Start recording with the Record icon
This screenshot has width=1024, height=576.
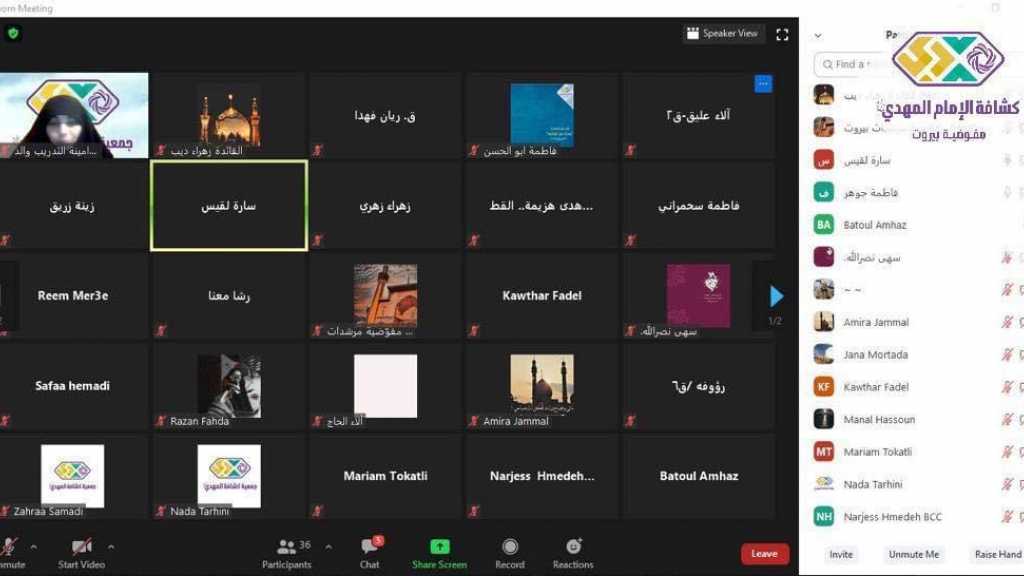[510, 547]
